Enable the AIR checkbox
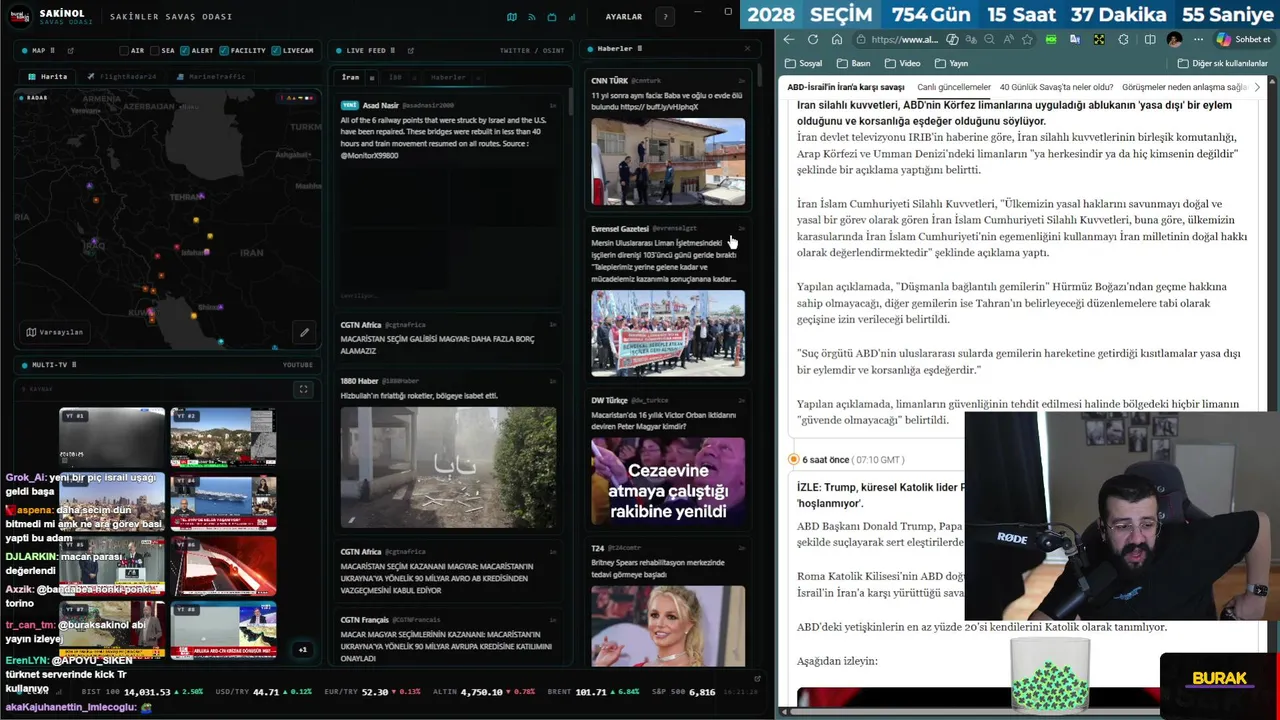1280x720 pixels. coord(124,50)
